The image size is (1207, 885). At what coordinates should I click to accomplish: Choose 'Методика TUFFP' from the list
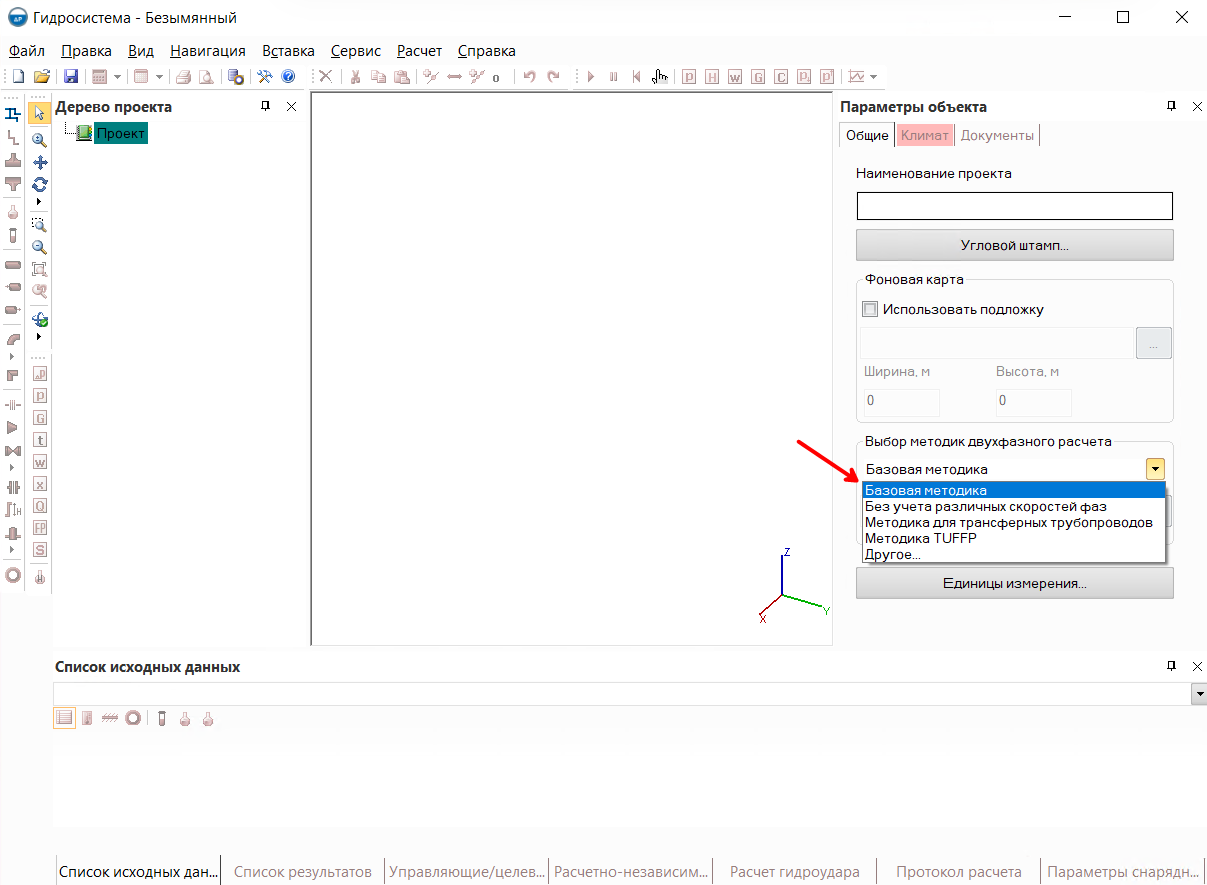coord(920,538)
